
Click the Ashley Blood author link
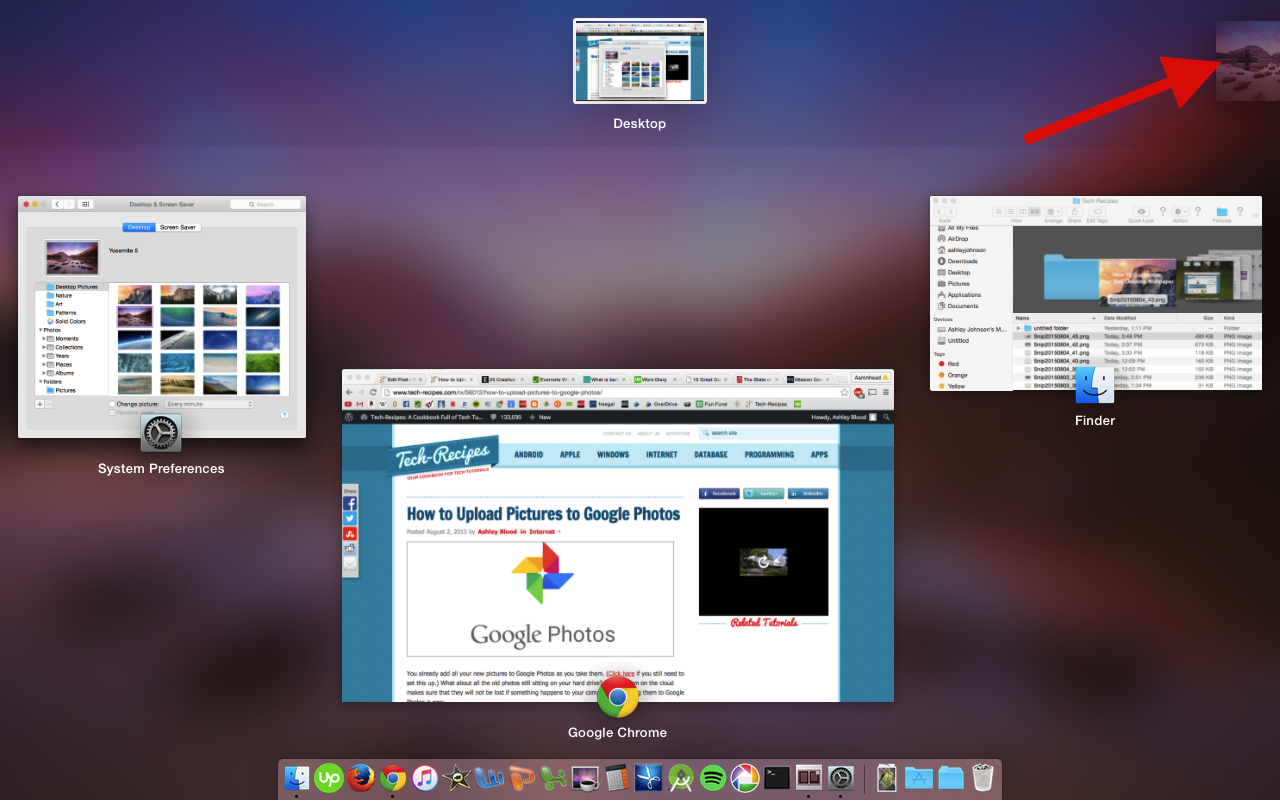[x=497, y=532]
